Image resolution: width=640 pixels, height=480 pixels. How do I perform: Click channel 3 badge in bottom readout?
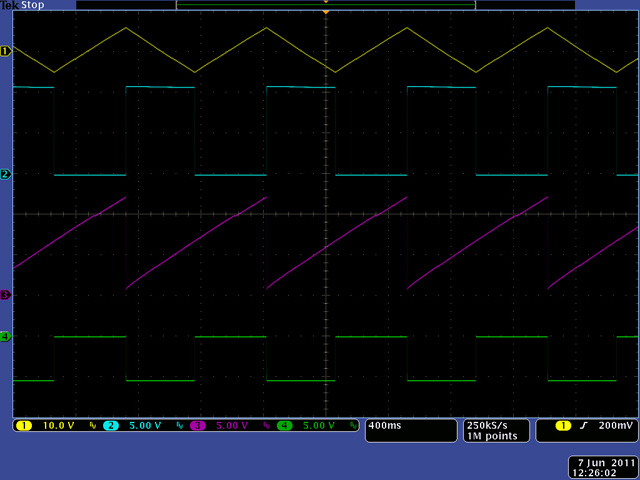pos(198,426)
